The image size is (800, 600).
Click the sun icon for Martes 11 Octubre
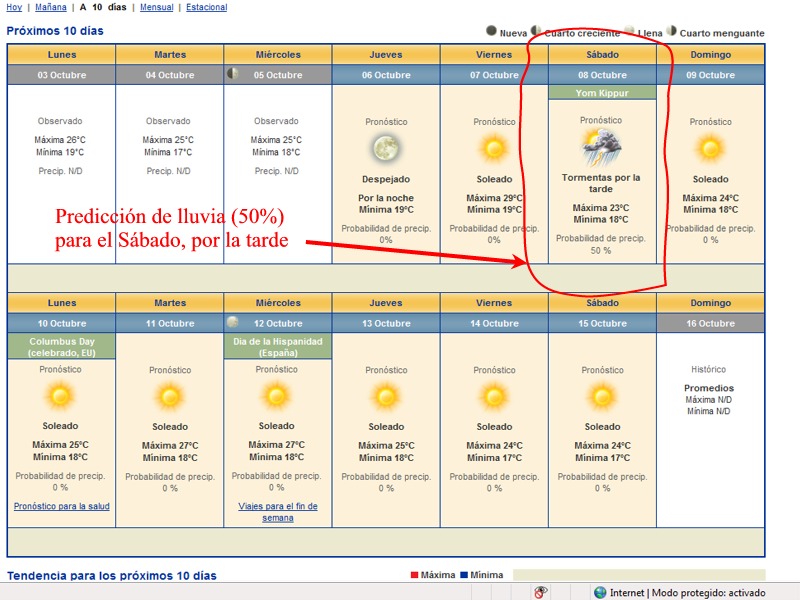(169, 396)
